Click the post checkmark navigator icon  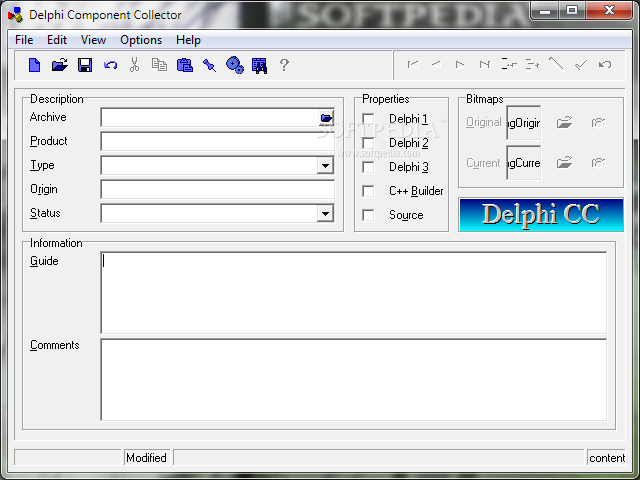coord(580,64)
